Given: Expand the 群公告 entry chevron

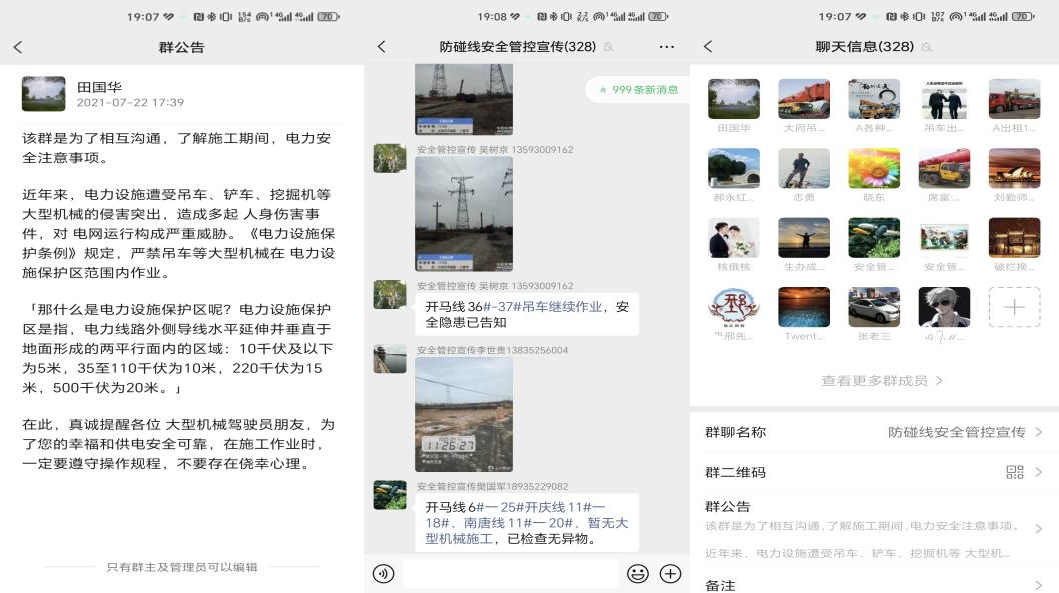Looking at the screenshot, I should point(1038,528).
